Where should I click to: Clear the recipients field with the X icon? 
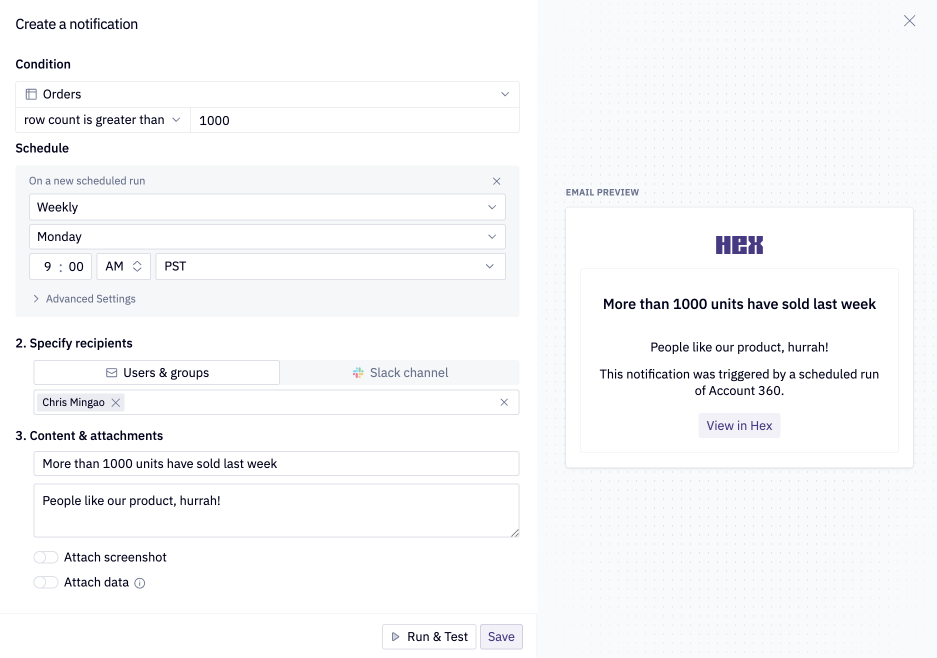click(504, 402)
